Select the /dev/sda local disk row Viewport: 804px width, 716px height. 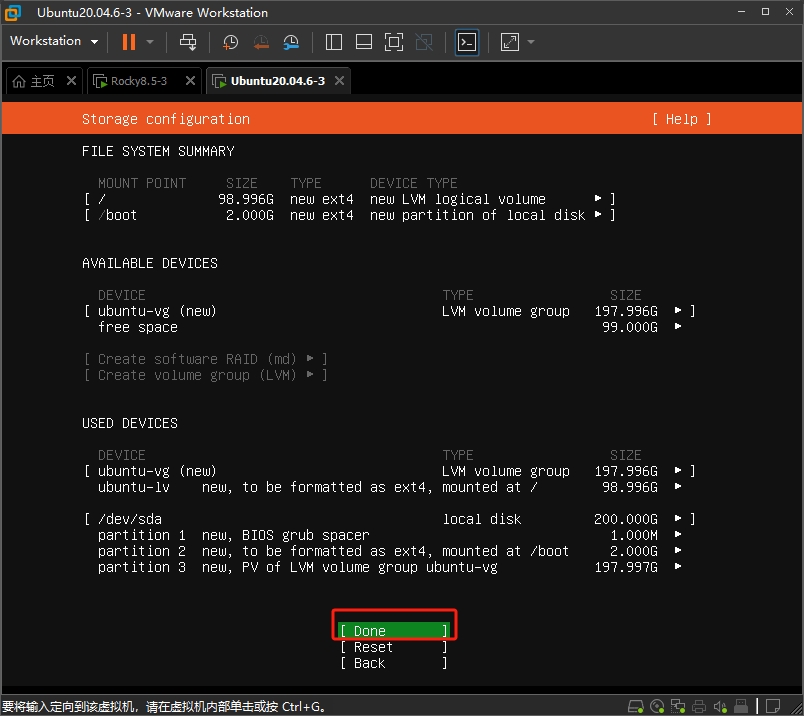(x=389, y=519)
